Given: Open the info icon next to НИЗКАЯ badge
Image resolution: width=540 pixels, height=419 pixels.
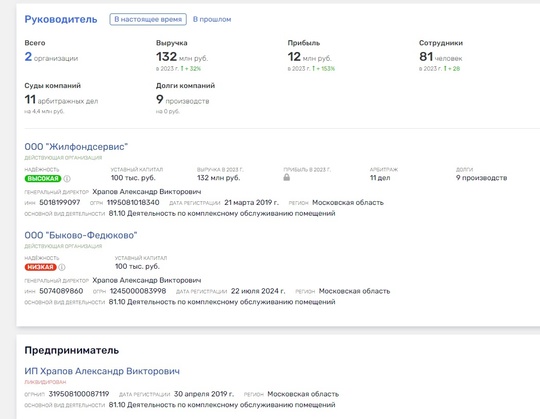Looking at the screenshot, I should [62, 267].
